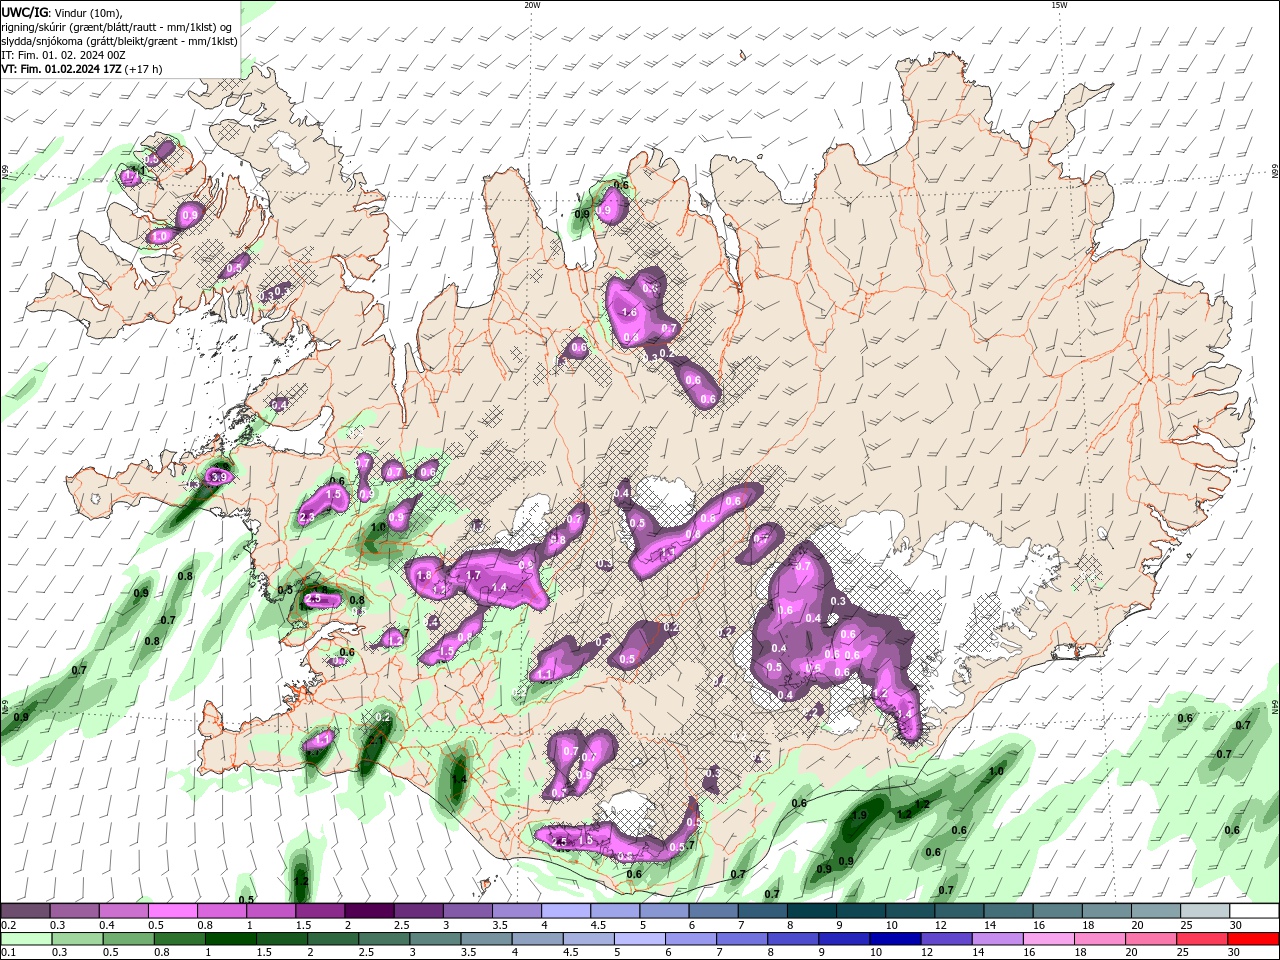The height and width of the screenshot is (960, 1280).
Task: Click the 0.1 label on the rain legend
Action: pos(8,953)
